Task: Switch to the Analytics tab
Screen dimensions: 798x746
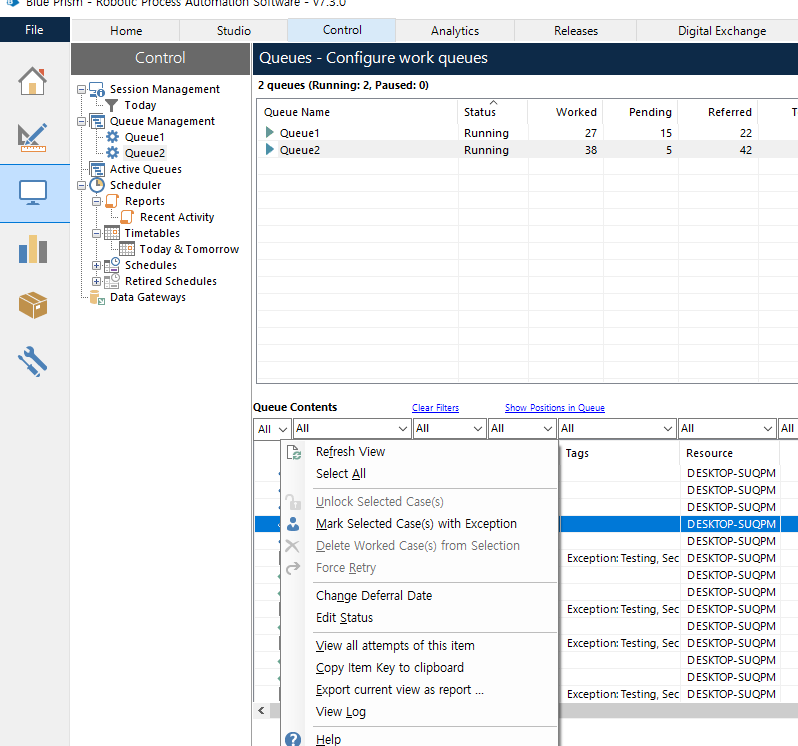Action: [455, 31]
